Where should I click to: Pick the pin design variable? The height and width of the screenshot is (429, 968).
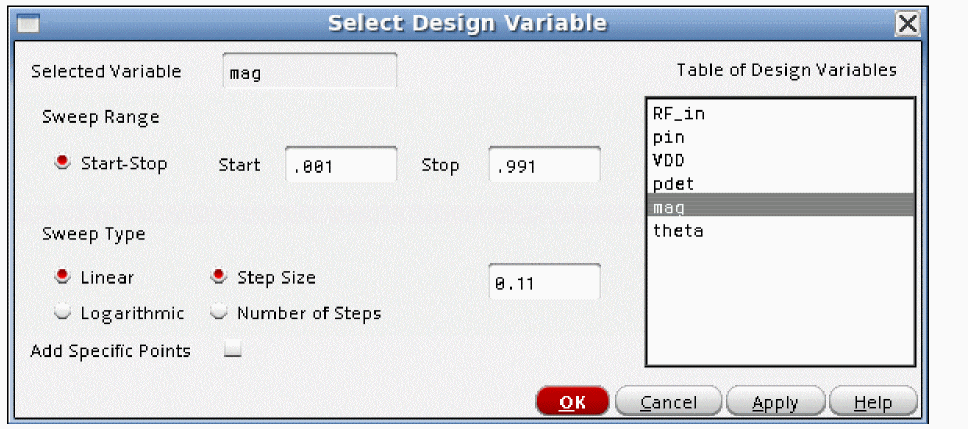(668, 137)
